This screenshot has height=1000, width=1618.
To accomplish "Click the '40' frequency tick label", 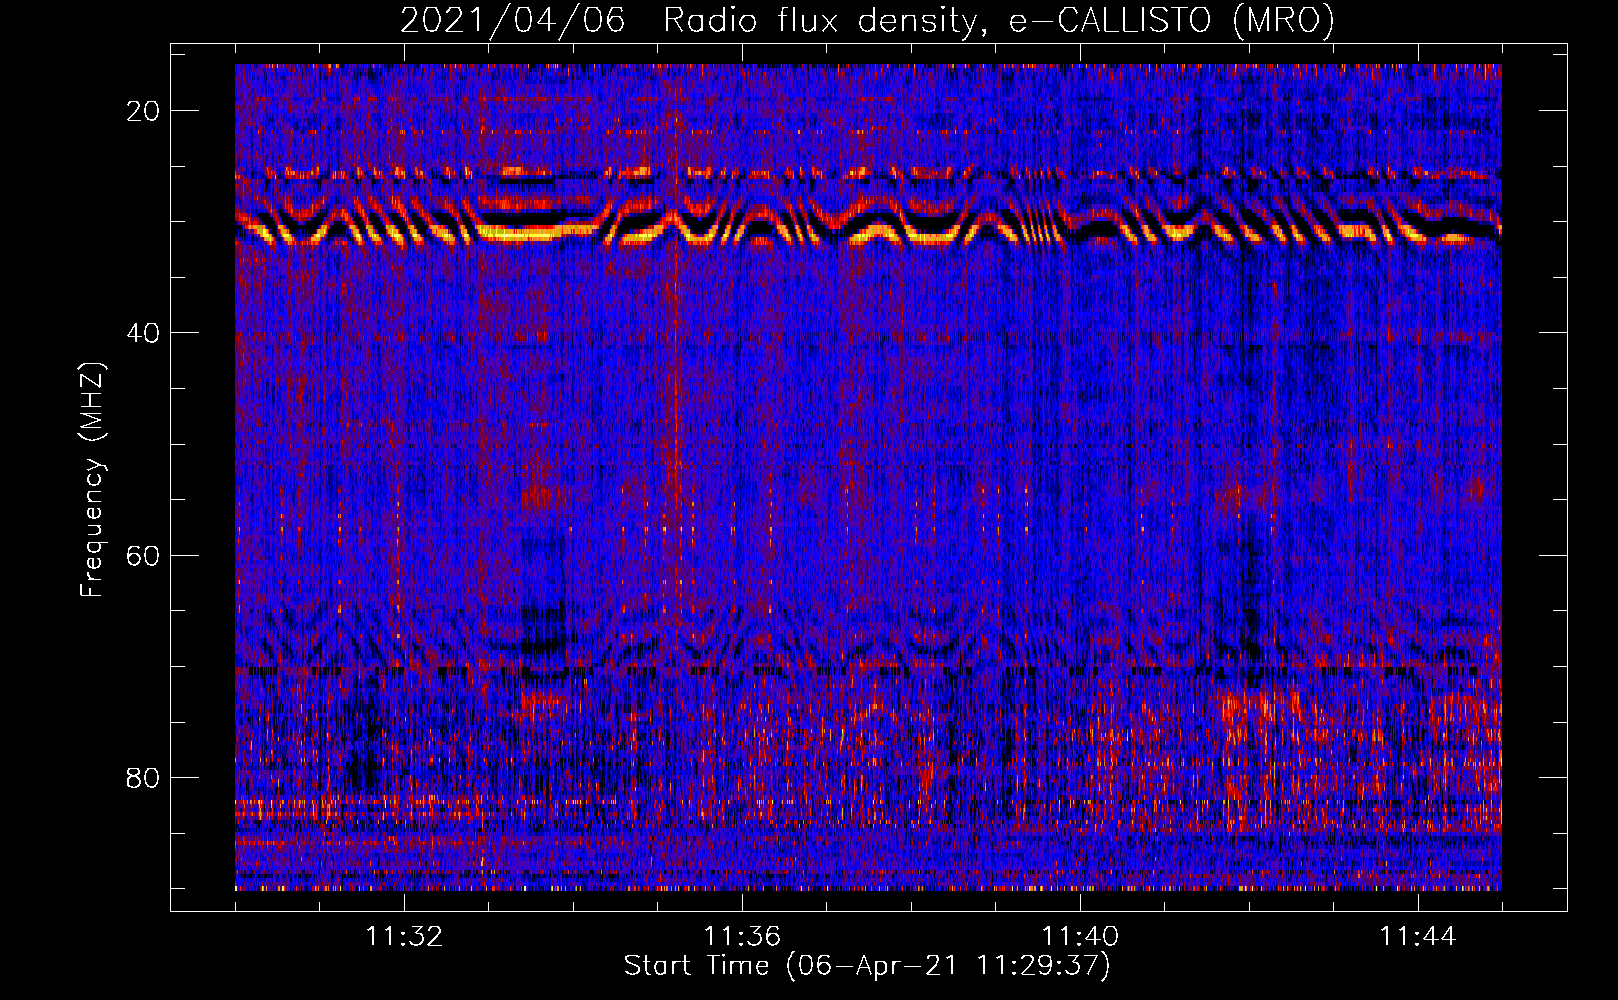I will [143, 333].
